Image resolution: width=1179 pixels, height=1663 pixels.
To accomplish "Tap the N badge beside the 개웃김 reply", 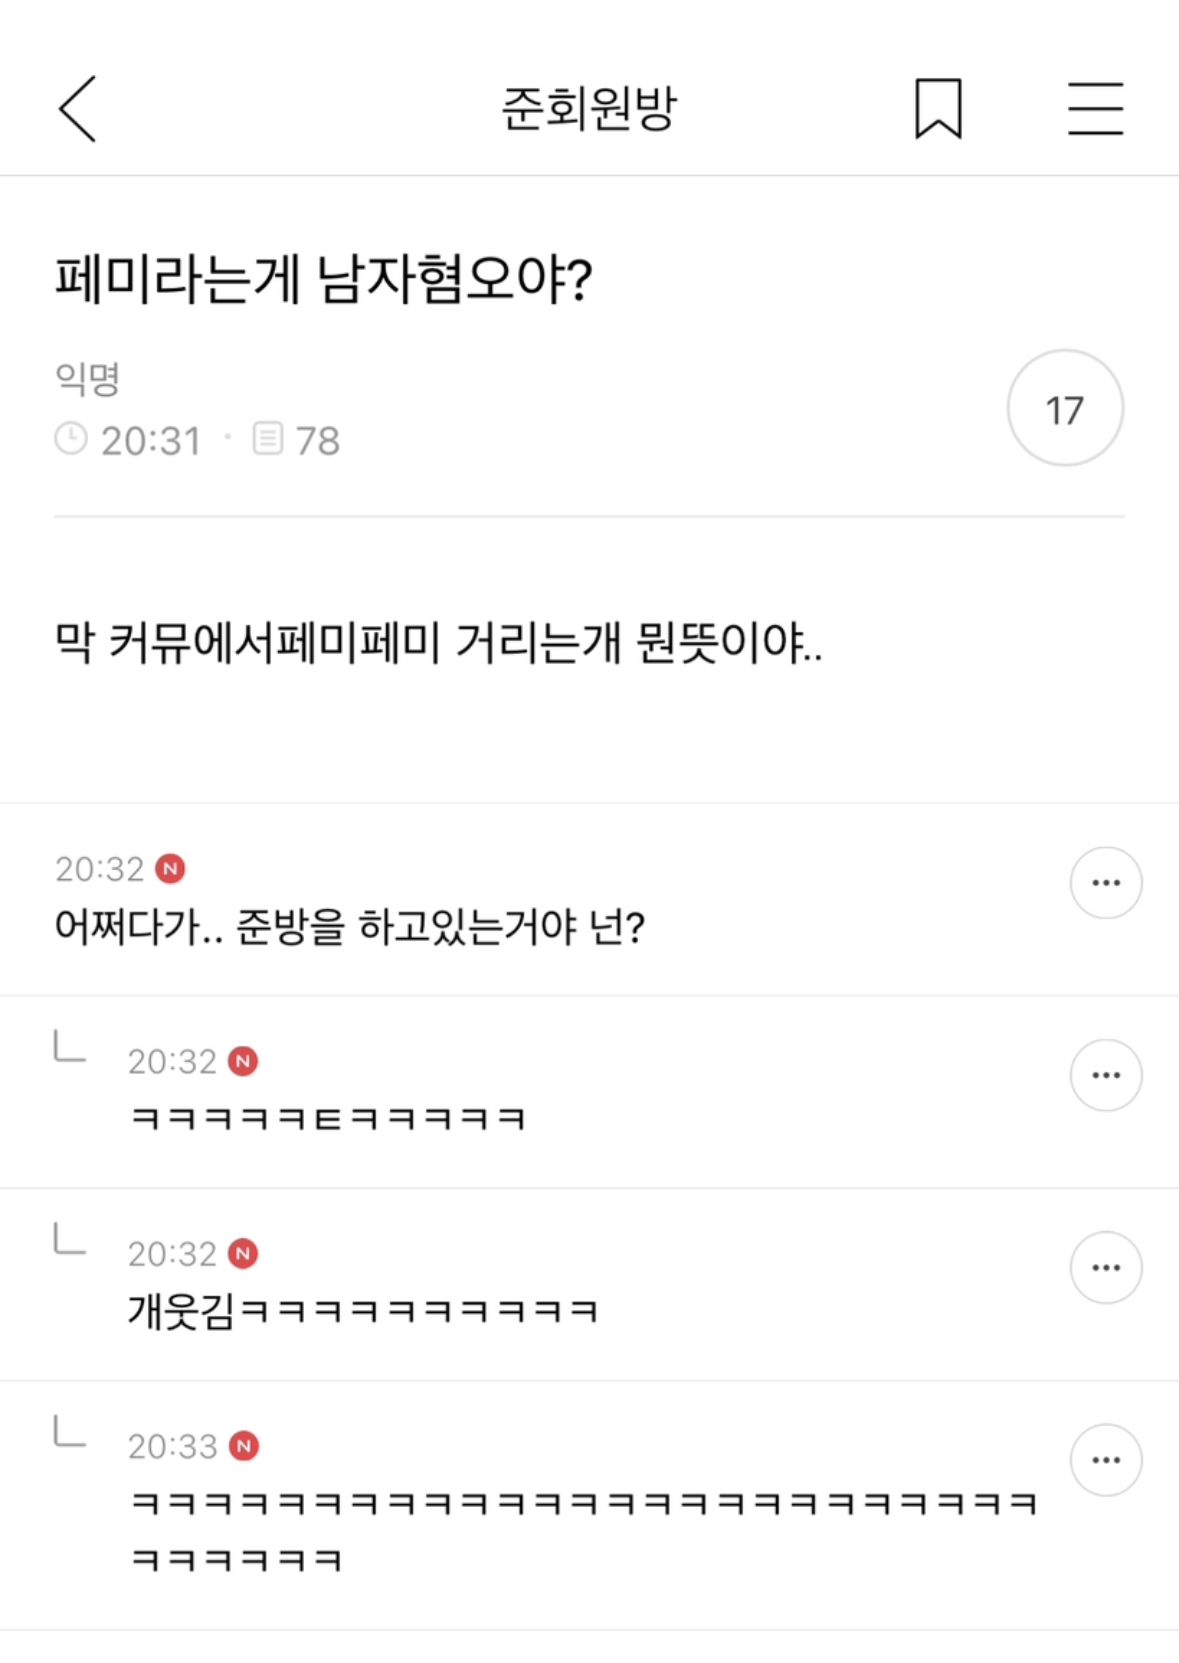I will [243, 1253].
